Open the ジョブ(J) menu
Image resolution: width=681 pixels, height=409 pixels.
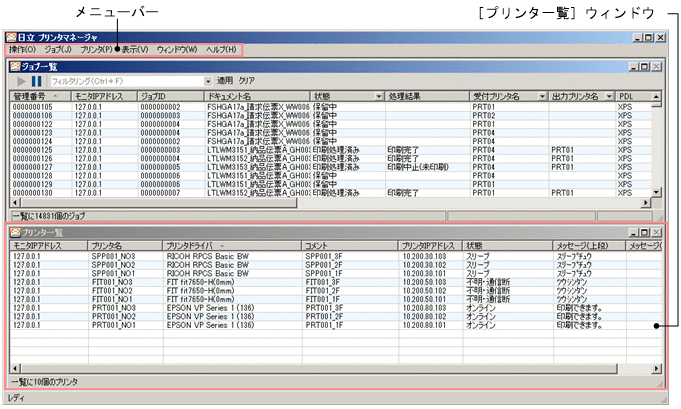pos(58,49)
